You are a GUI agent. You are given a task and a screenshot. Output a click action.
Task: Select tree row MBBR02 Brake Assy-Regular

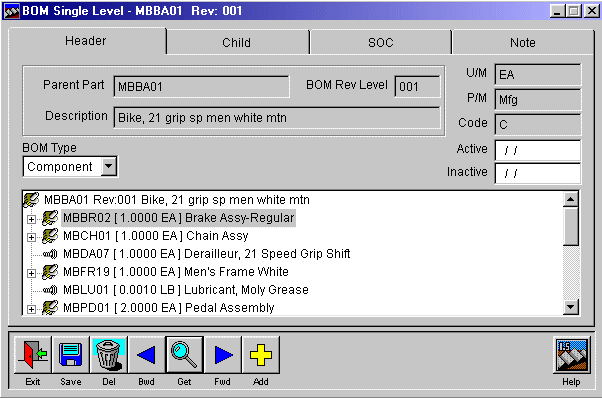[x=179, y=218]
